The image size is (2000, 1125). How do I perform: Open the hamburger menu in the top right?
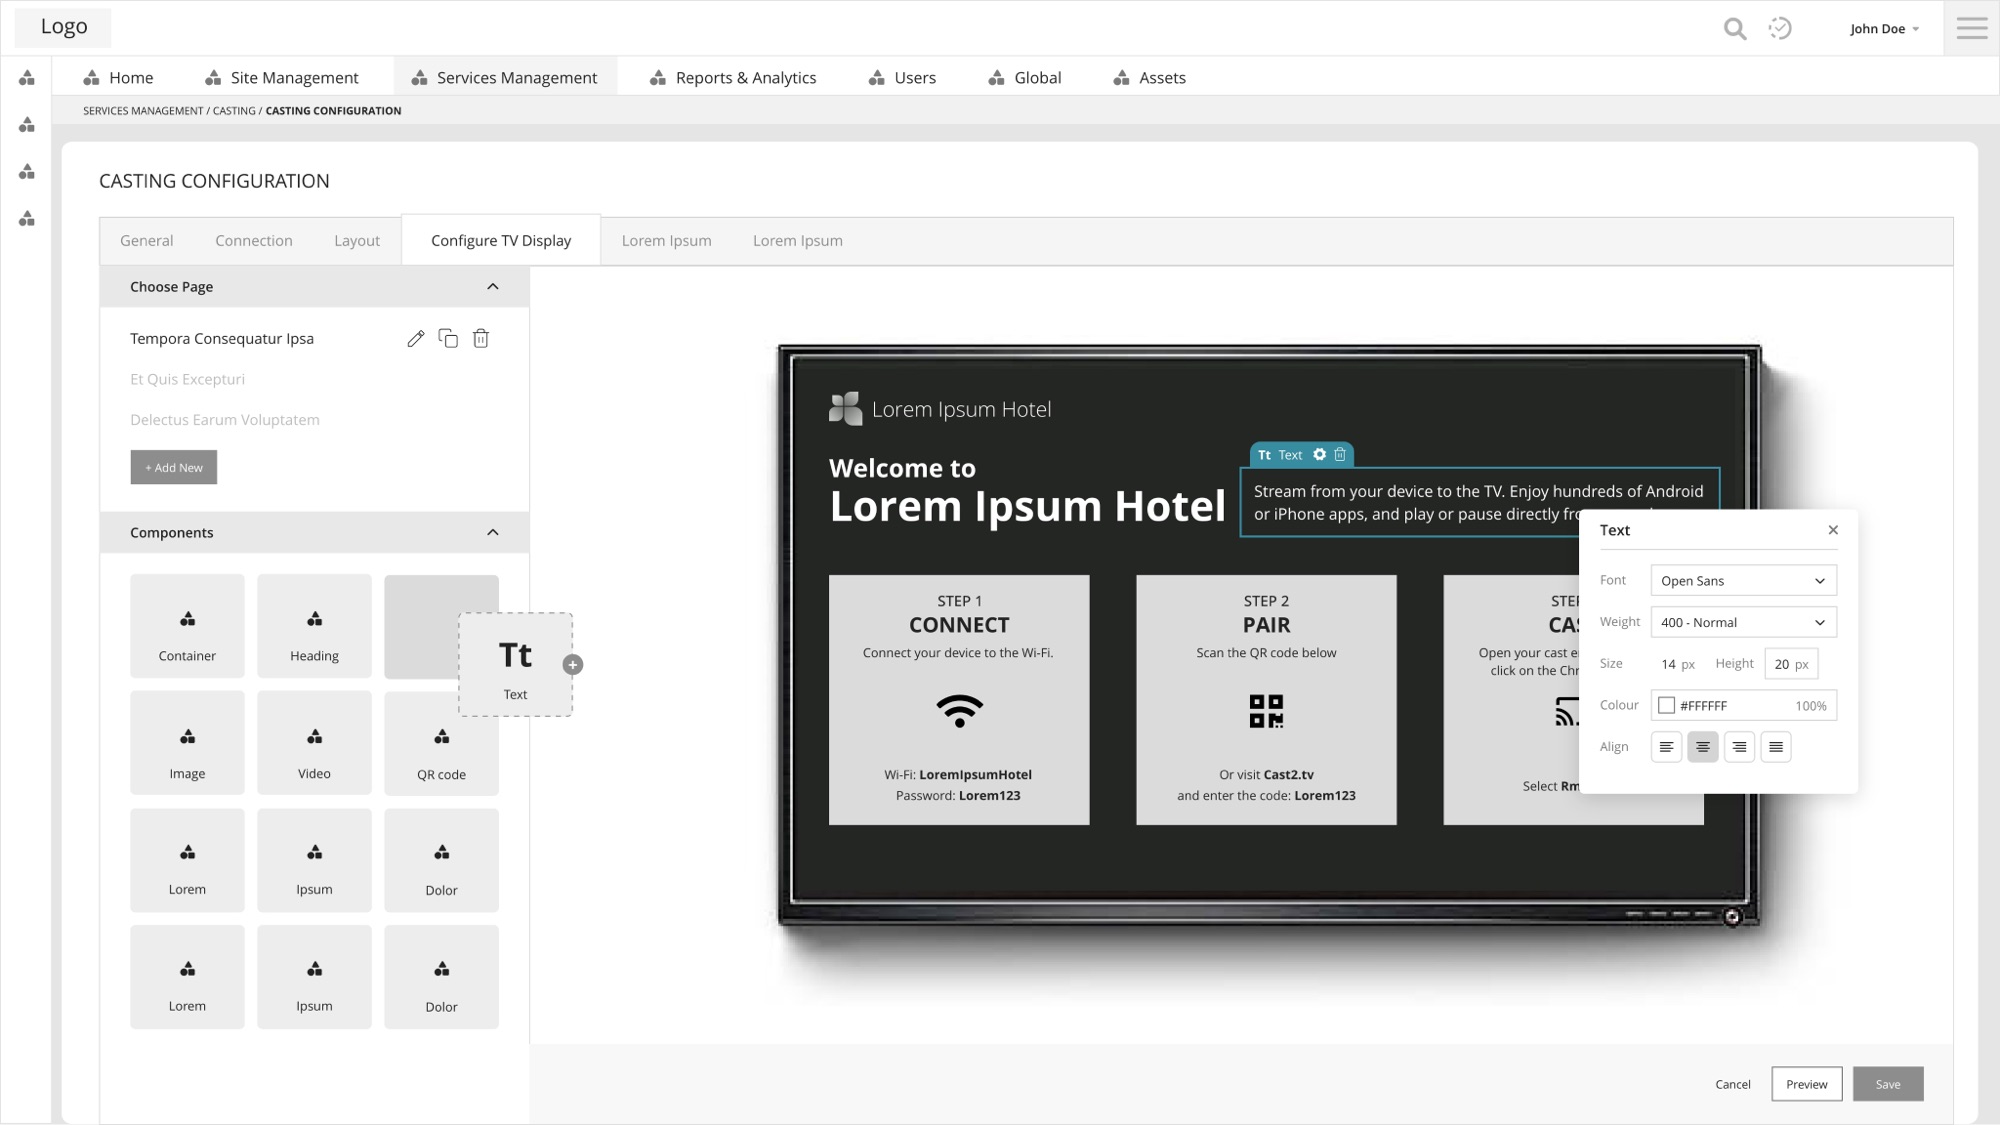tap(1972, 28)
